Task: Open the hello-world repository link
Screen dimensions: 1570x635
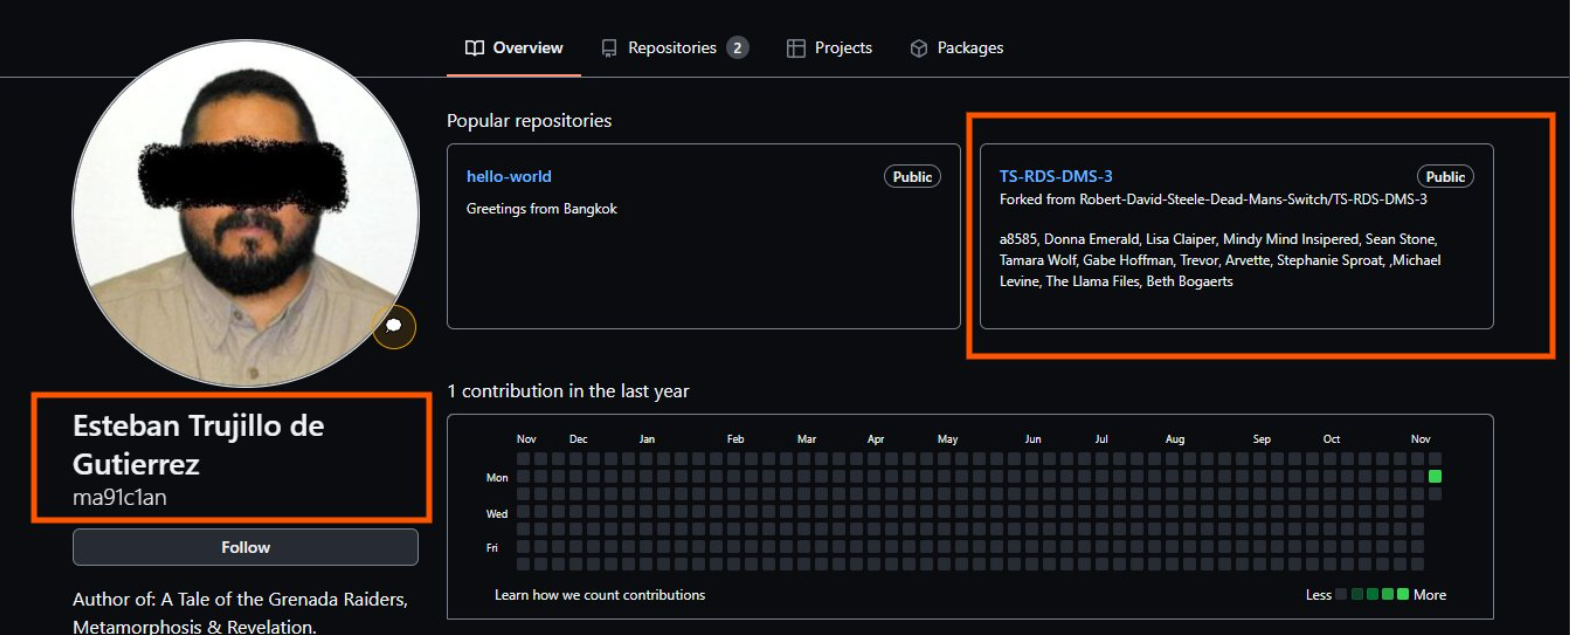Action: pyautogui.click(x=509, y=176)
